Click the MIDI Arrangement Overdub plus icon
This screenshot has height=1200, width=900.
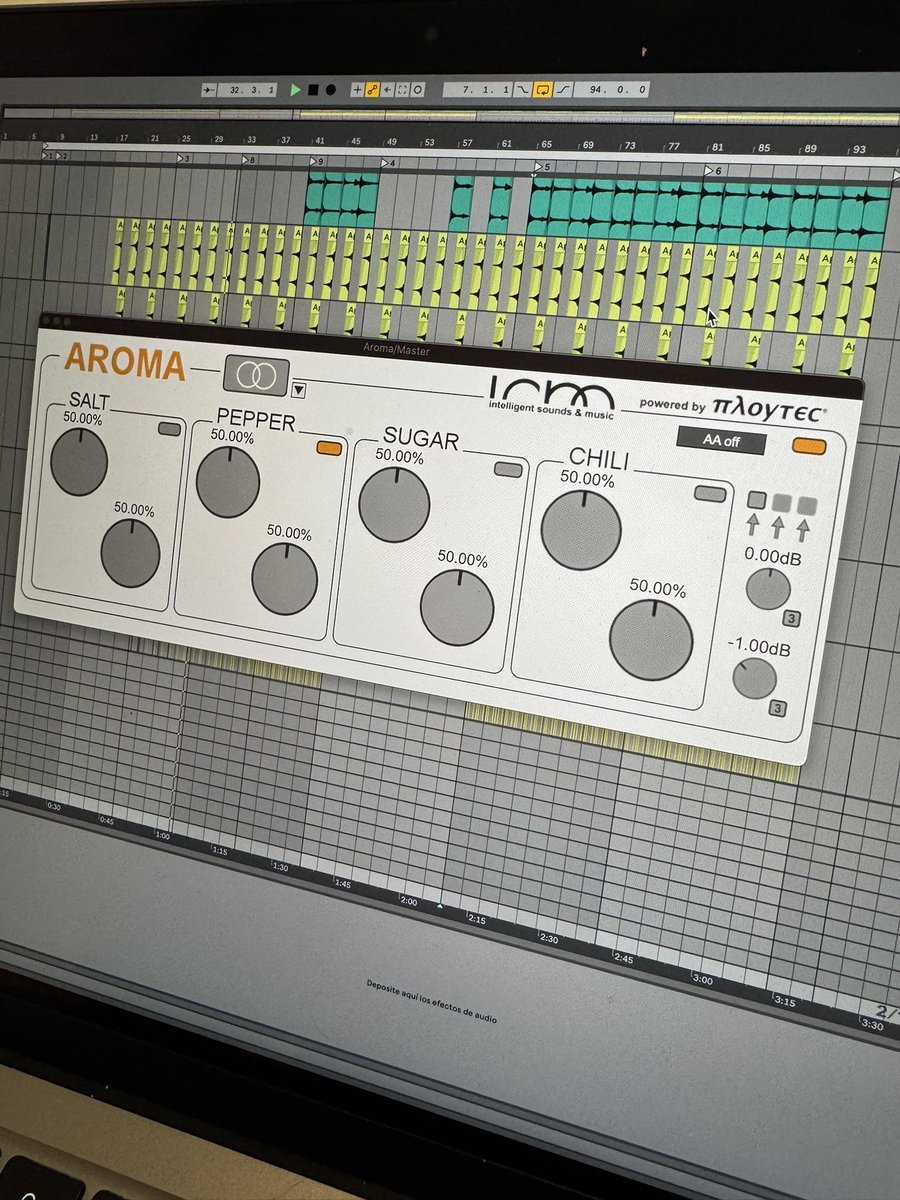point(357,89)
